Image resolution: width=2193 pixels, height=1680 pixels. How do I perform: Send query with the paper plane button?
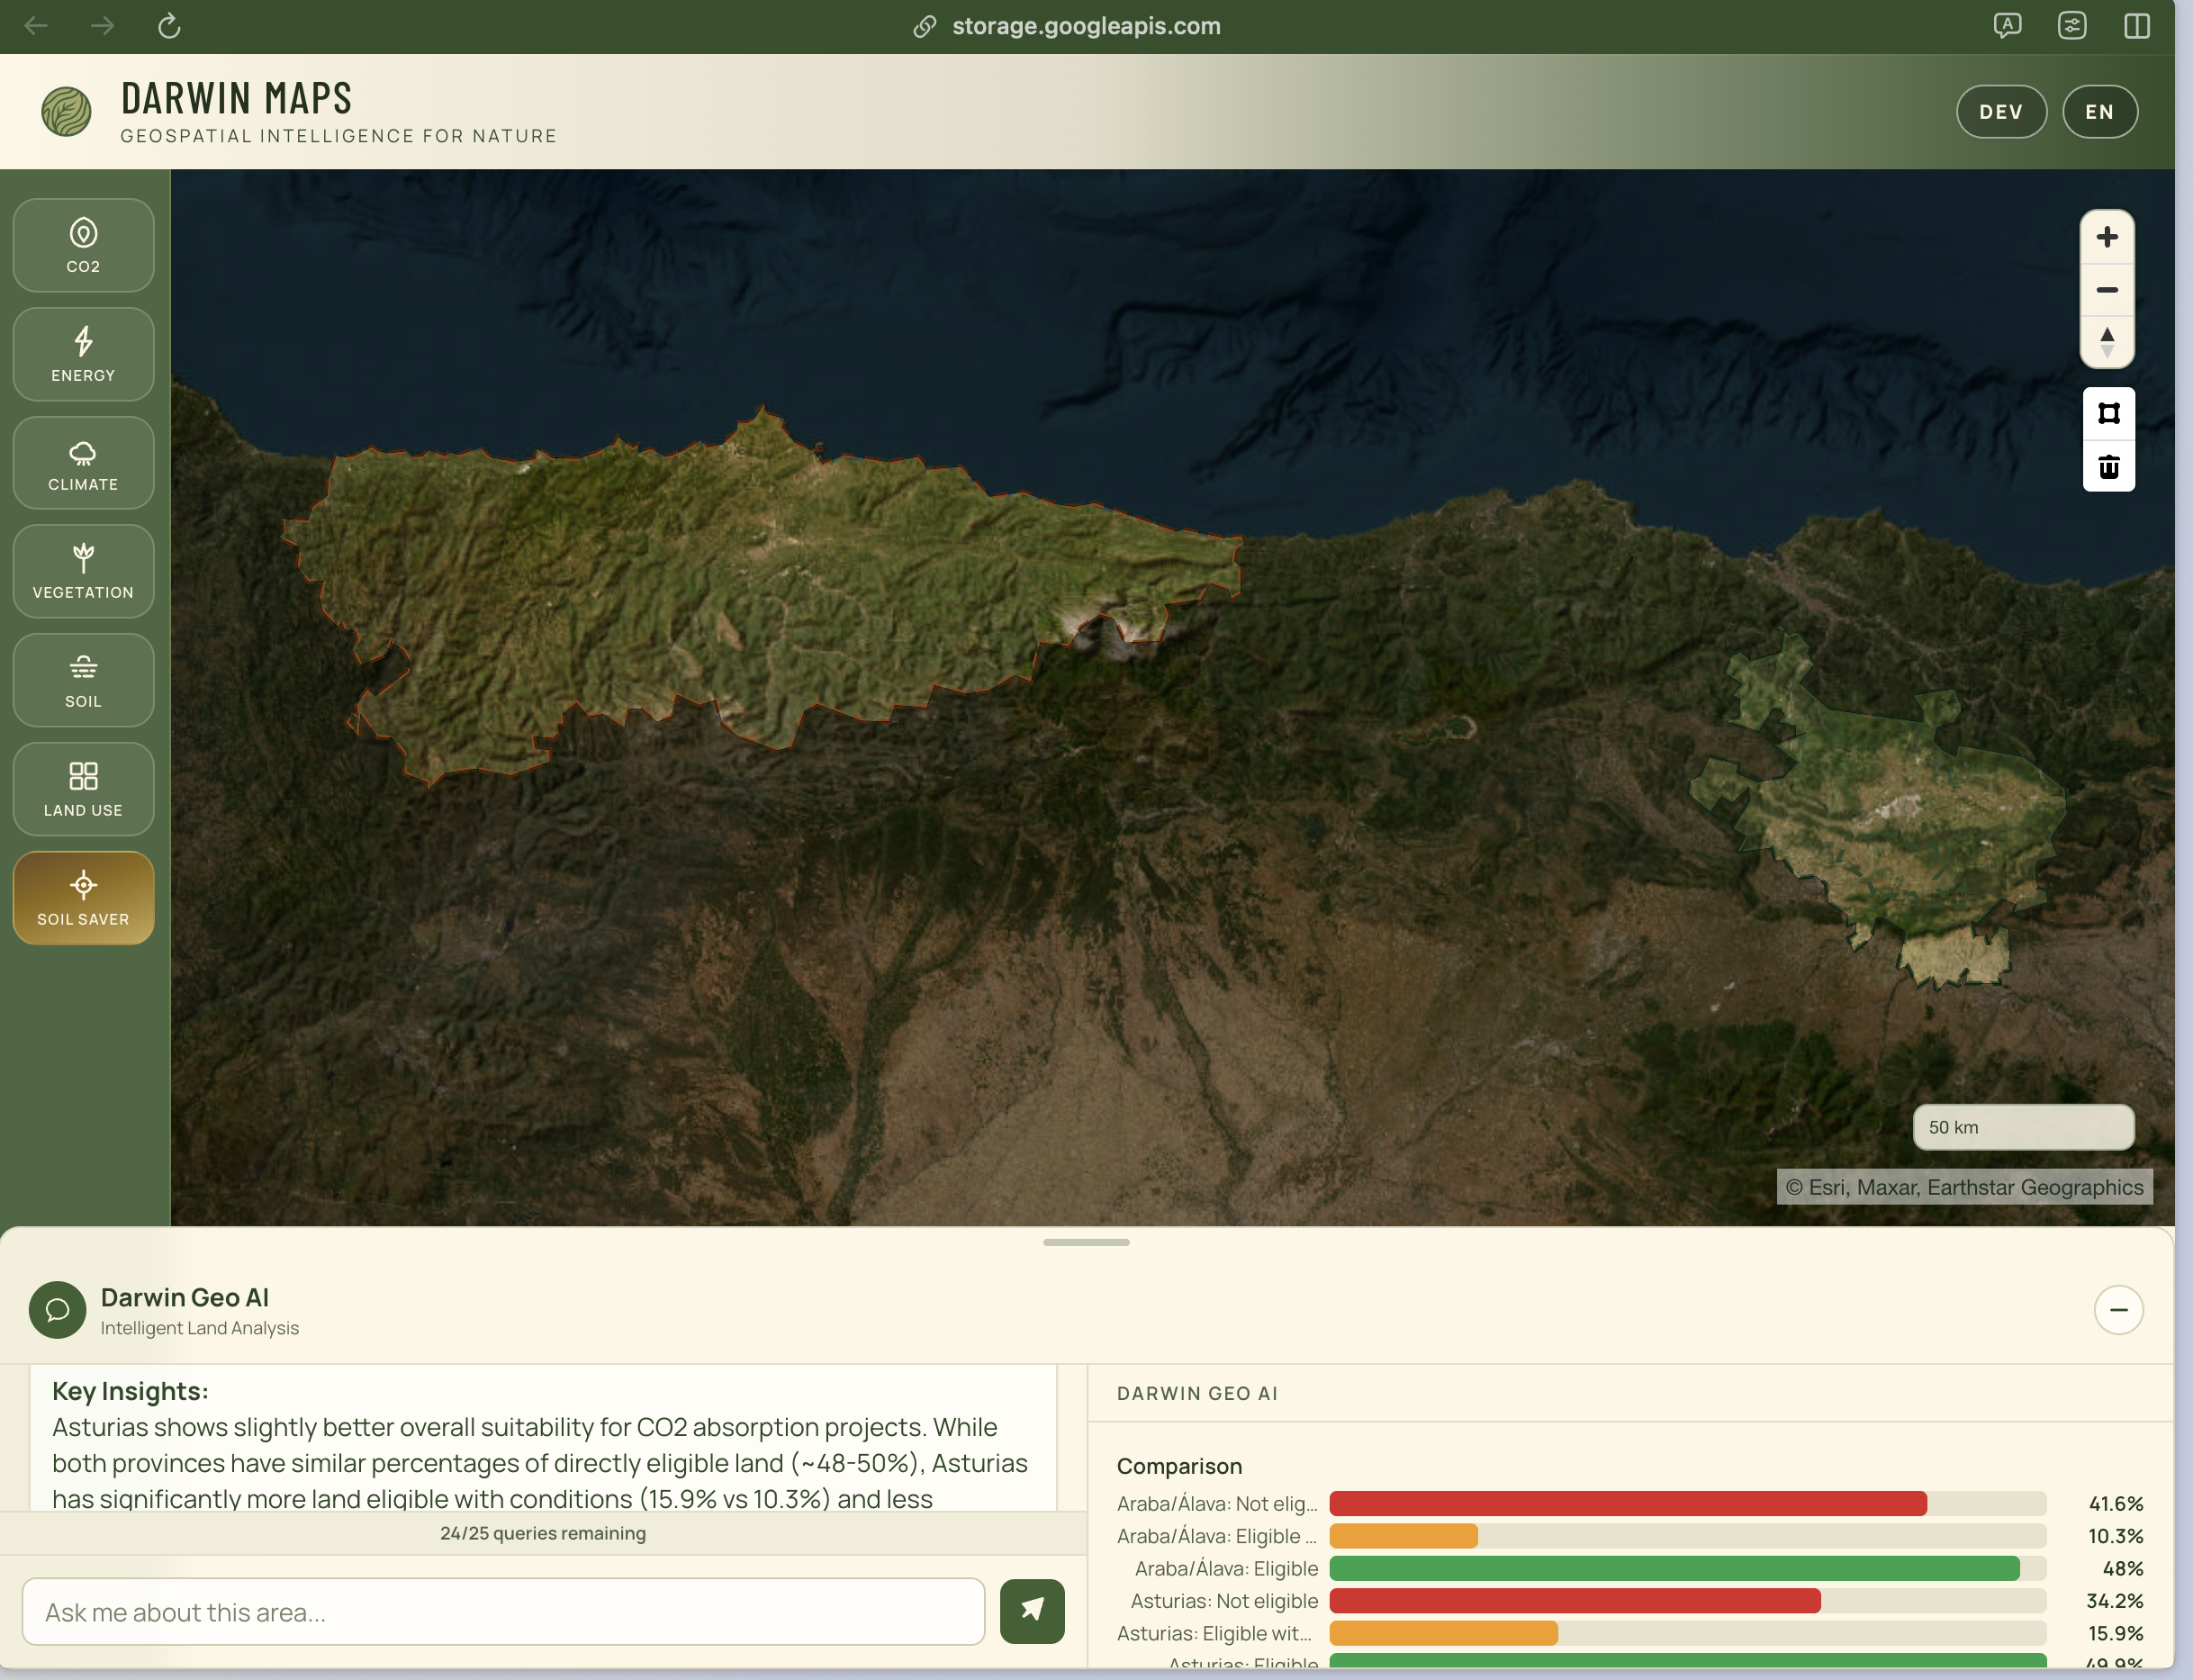(x=1031, y=1611)
